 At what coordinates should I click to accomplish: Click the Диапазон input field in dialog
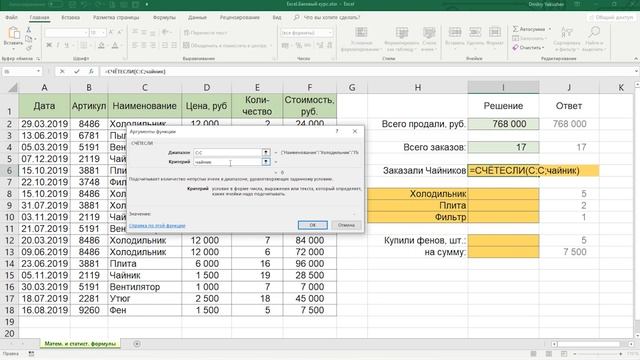pyautogui.click(x=227, y=153)
